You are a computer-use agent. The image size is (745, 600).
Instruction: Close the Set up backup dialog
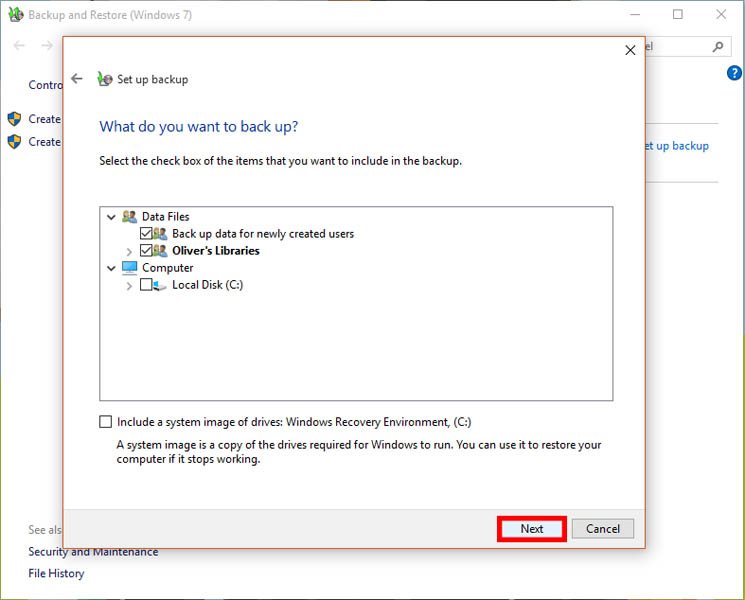point(630,50)
